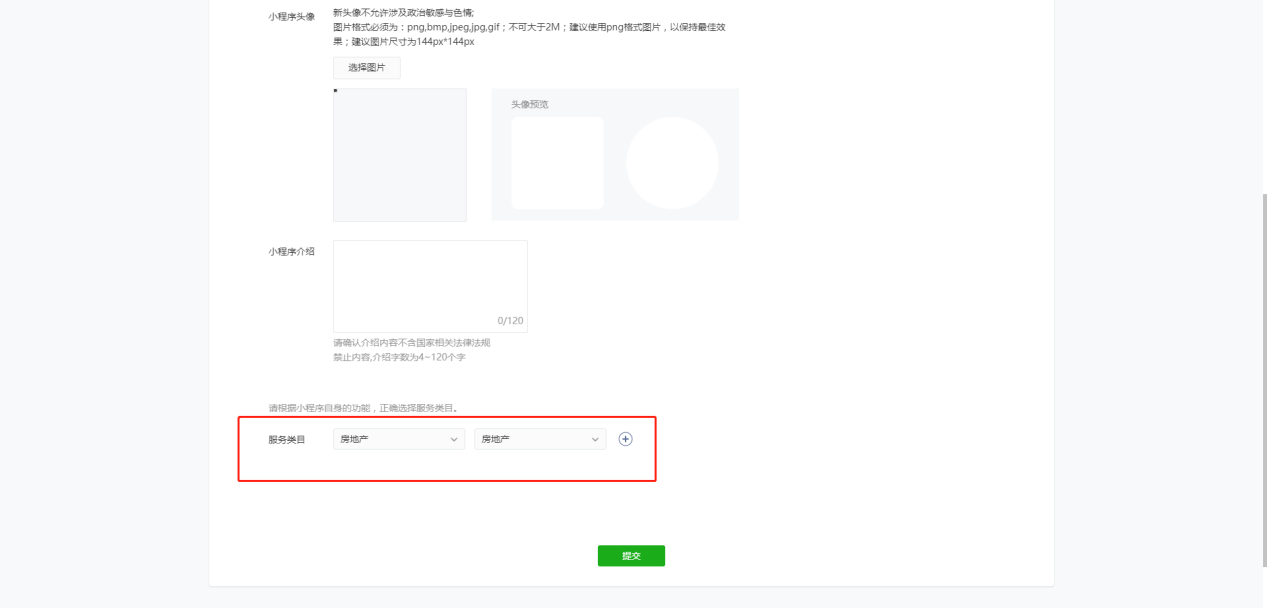The width and height of the screenshot is (1267, 608).
Task: Select the circular avatar preview
Action: tap(672, 163)
